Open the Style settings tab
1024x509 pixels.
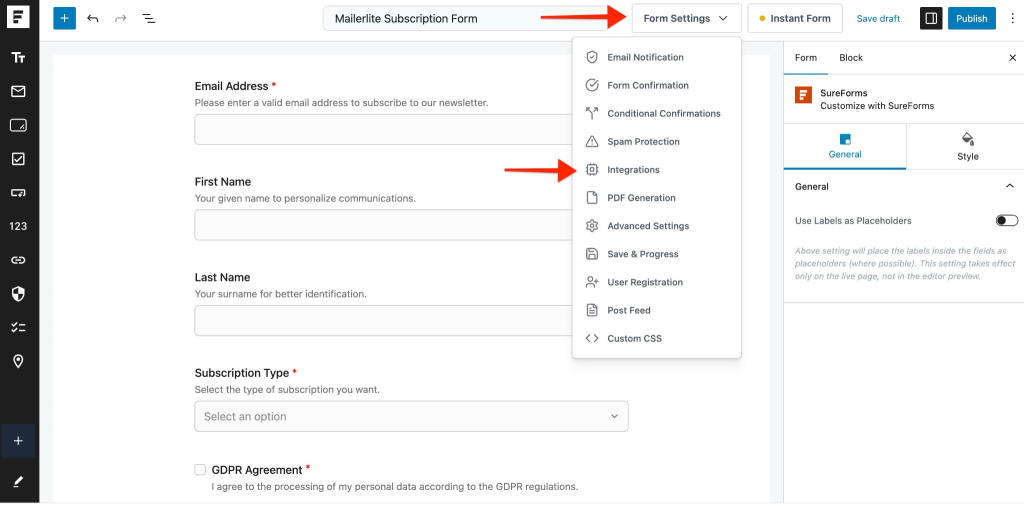coord(967,147)
